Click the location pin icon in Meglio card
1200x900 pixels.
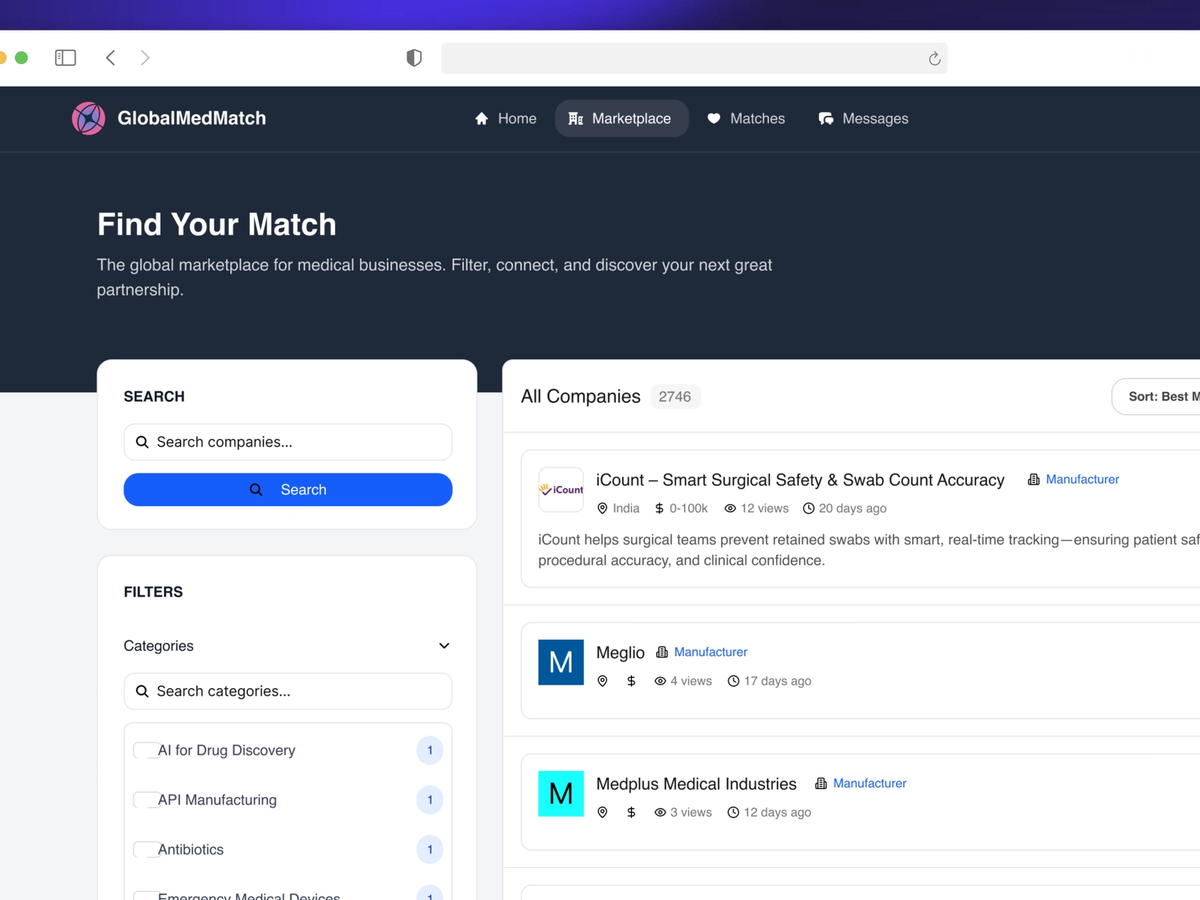[x=602, y=681]
